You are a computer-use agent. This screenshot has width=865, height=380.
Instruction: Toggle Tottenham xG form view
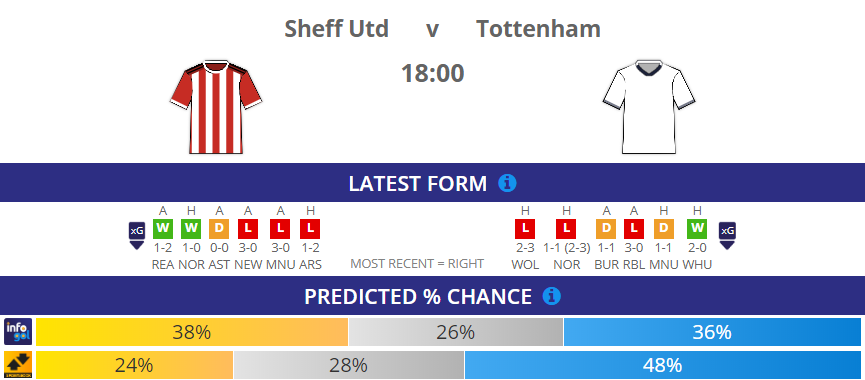(x=727, y=236)
